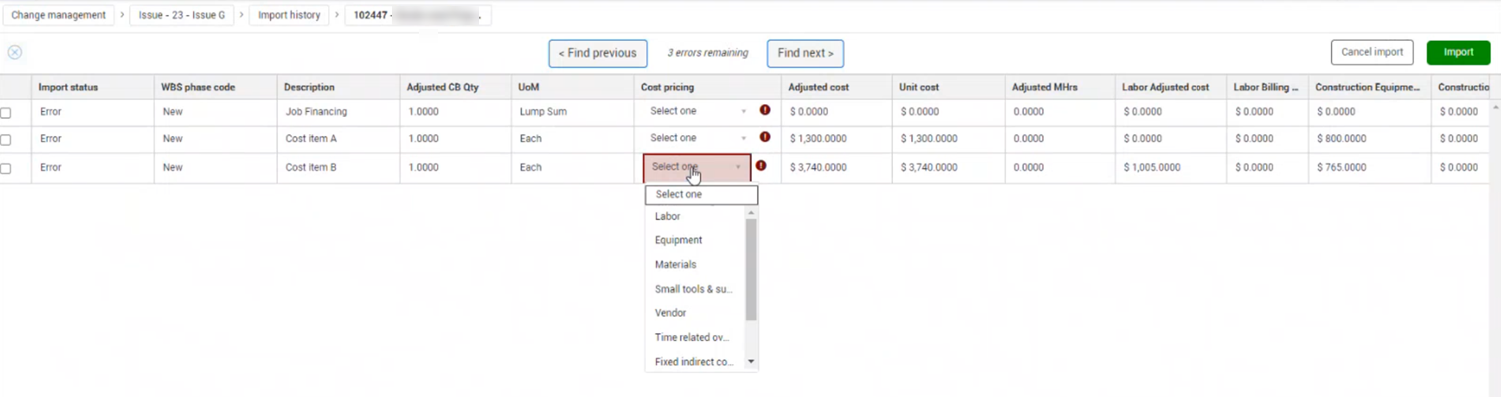Image resolution: width=1501 pixels, height=397 pixels.
Task: Click dropdown list scroll down arrow
Action: click(x=752, y=362)
